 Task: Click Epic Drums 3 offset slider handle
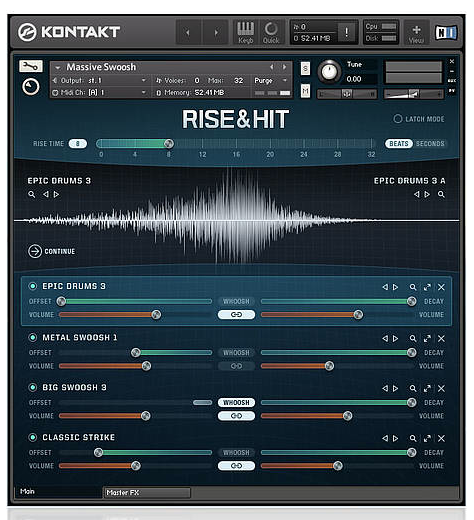point(61,301)
